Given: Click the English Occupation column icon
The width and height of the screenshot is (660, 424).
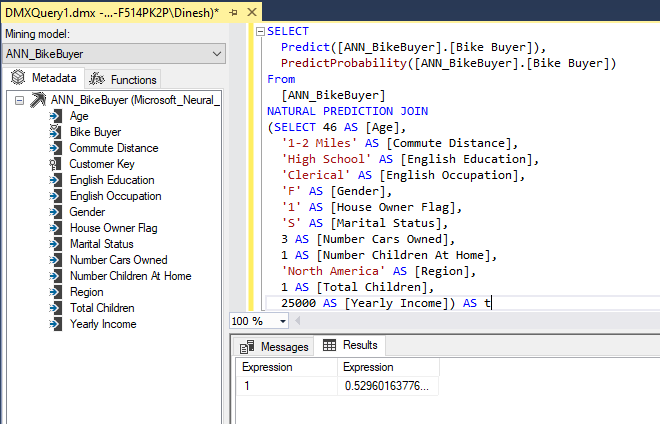Looking at the screenshot, I should [55, 196].
